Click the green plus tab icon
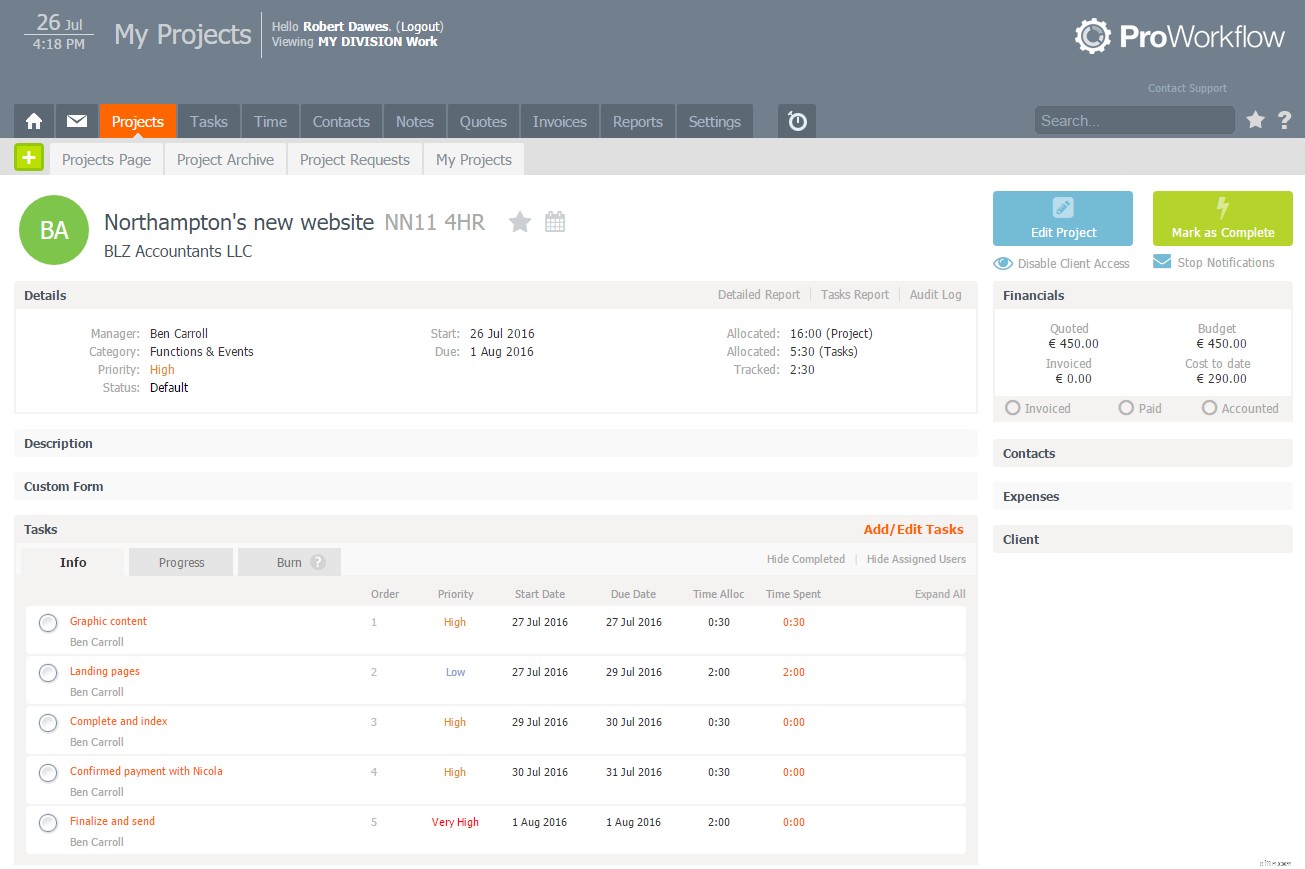Image resolution: width=1305 pixels, height=869 pixels. pyautogui.click(x=29, y=157)
